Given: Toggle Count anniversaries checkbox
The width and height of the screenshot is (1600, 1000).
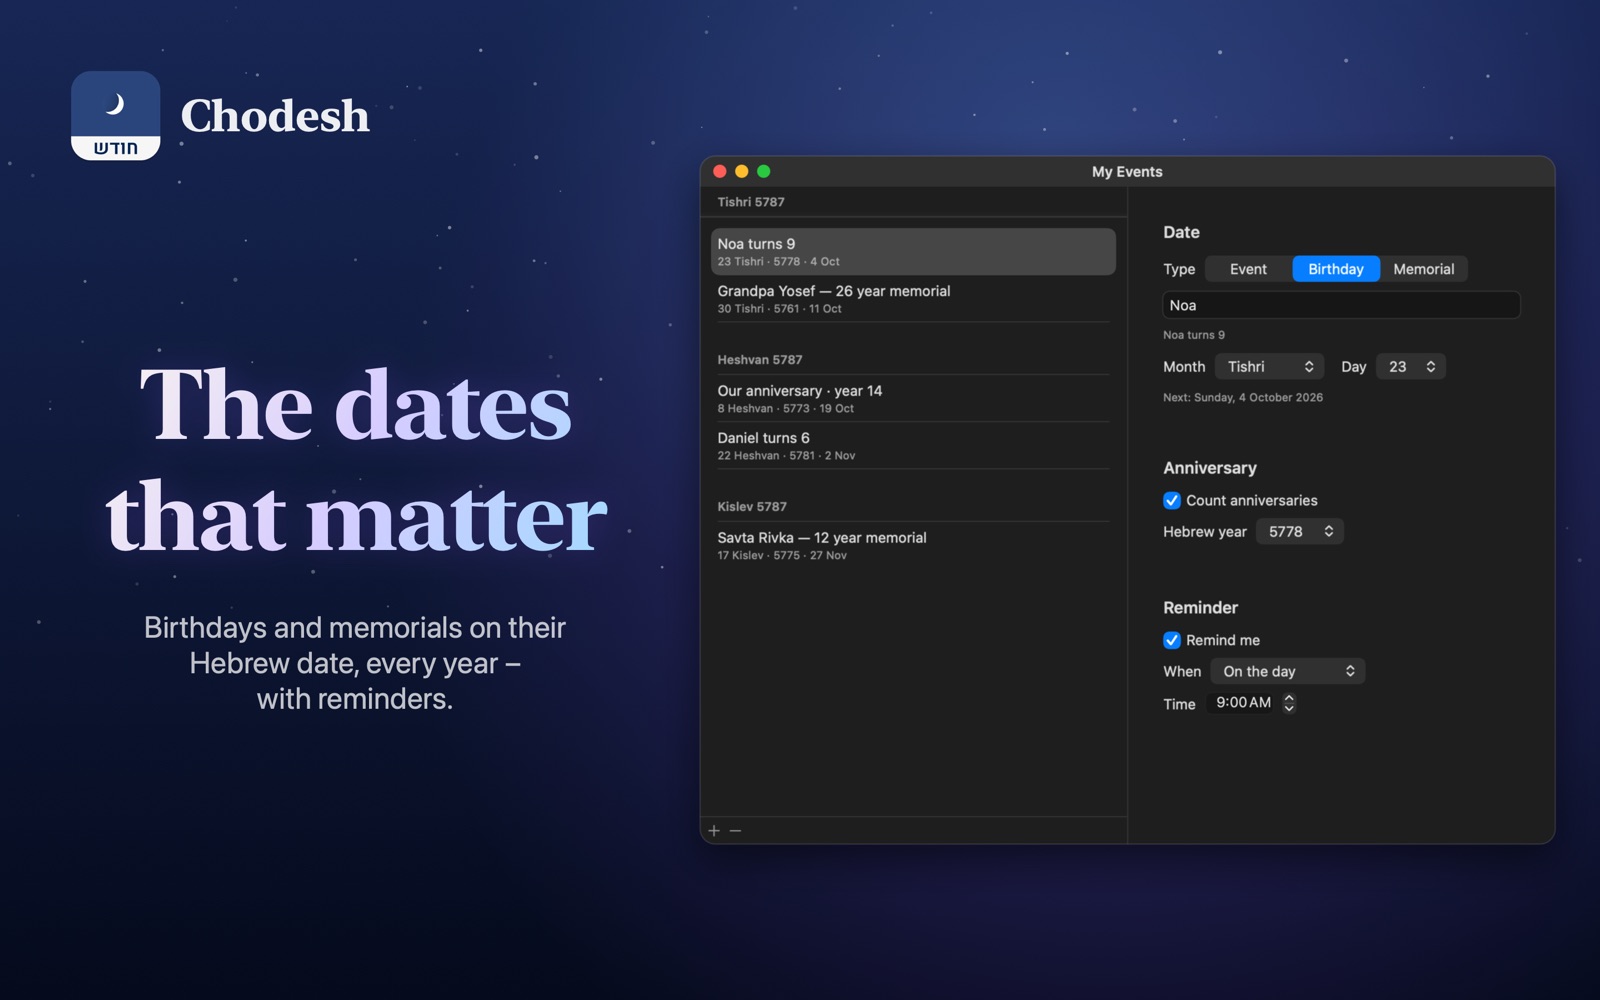Looking at the screenshot, I should point(1172,500).
